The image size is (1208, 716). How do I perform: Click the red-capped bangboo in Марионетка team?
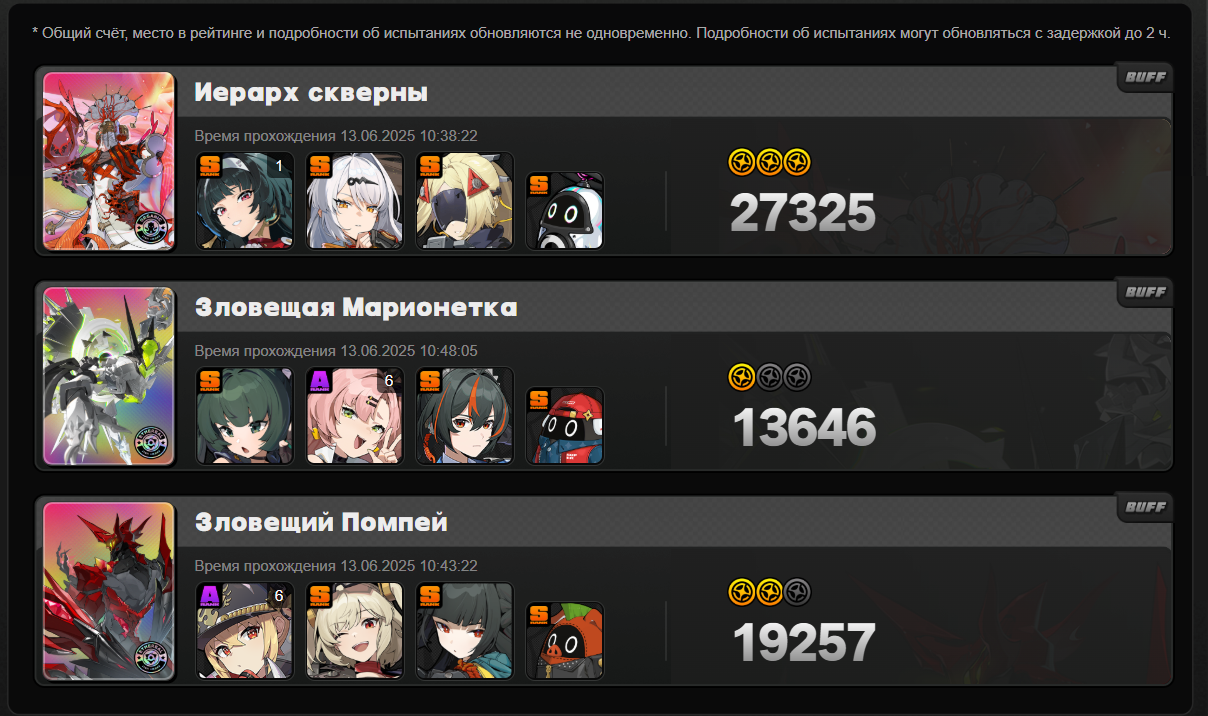[565, 425]
